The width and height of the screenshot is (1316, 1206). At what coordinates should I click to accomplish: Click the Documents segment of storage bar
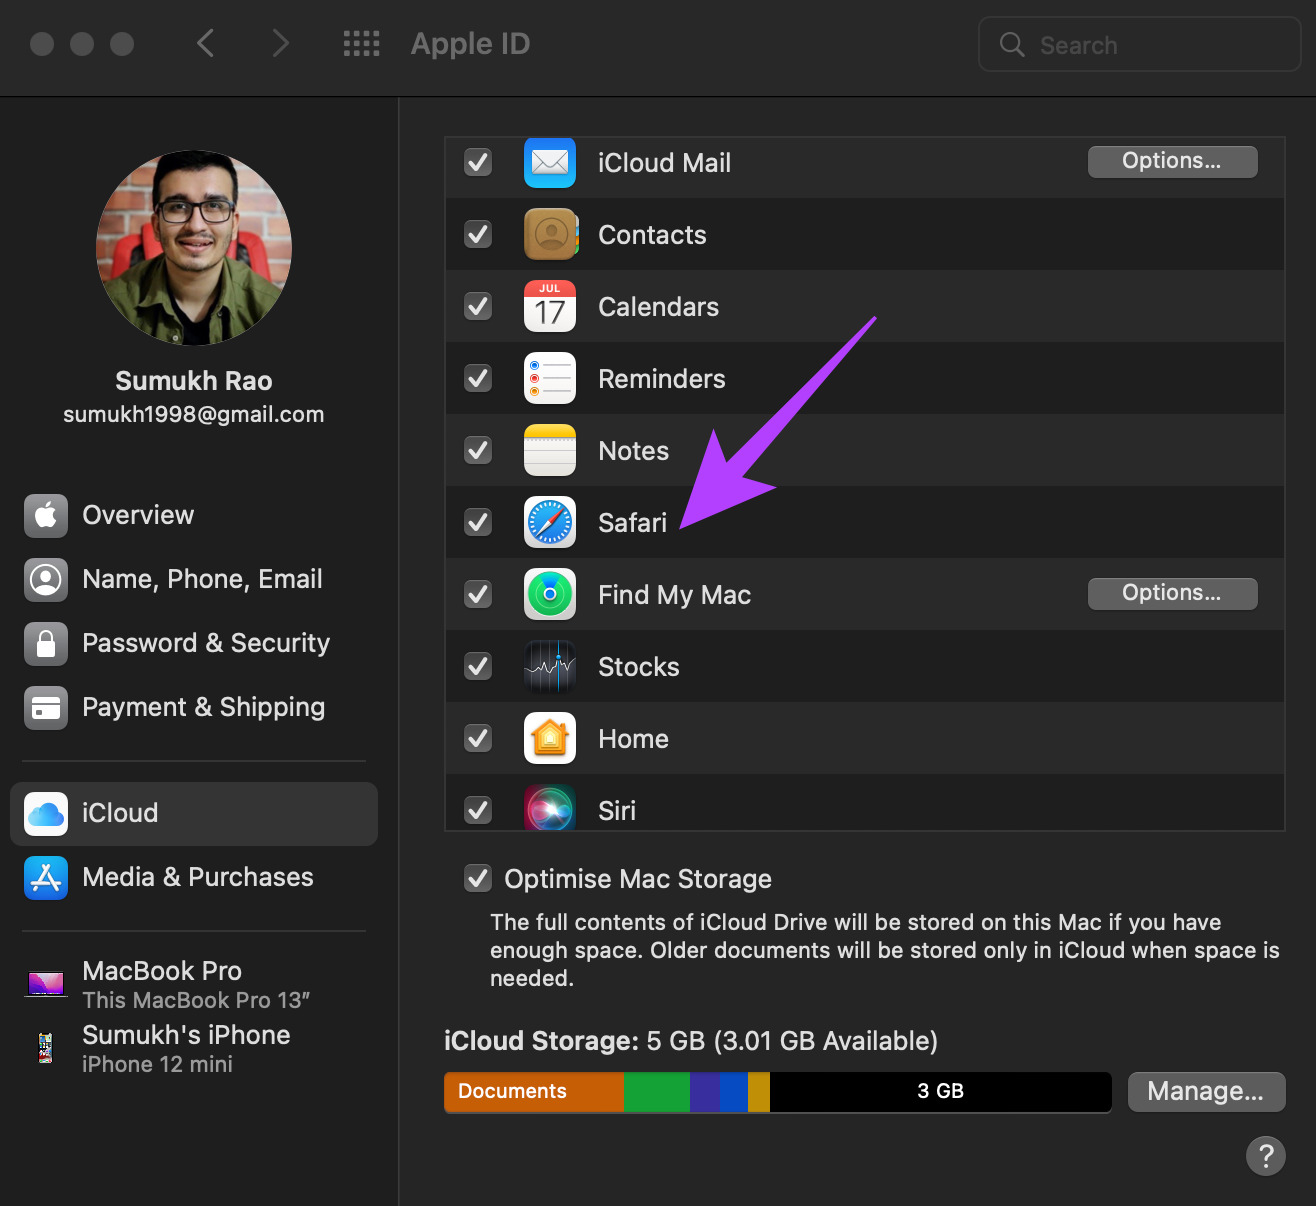[534, 1092]
